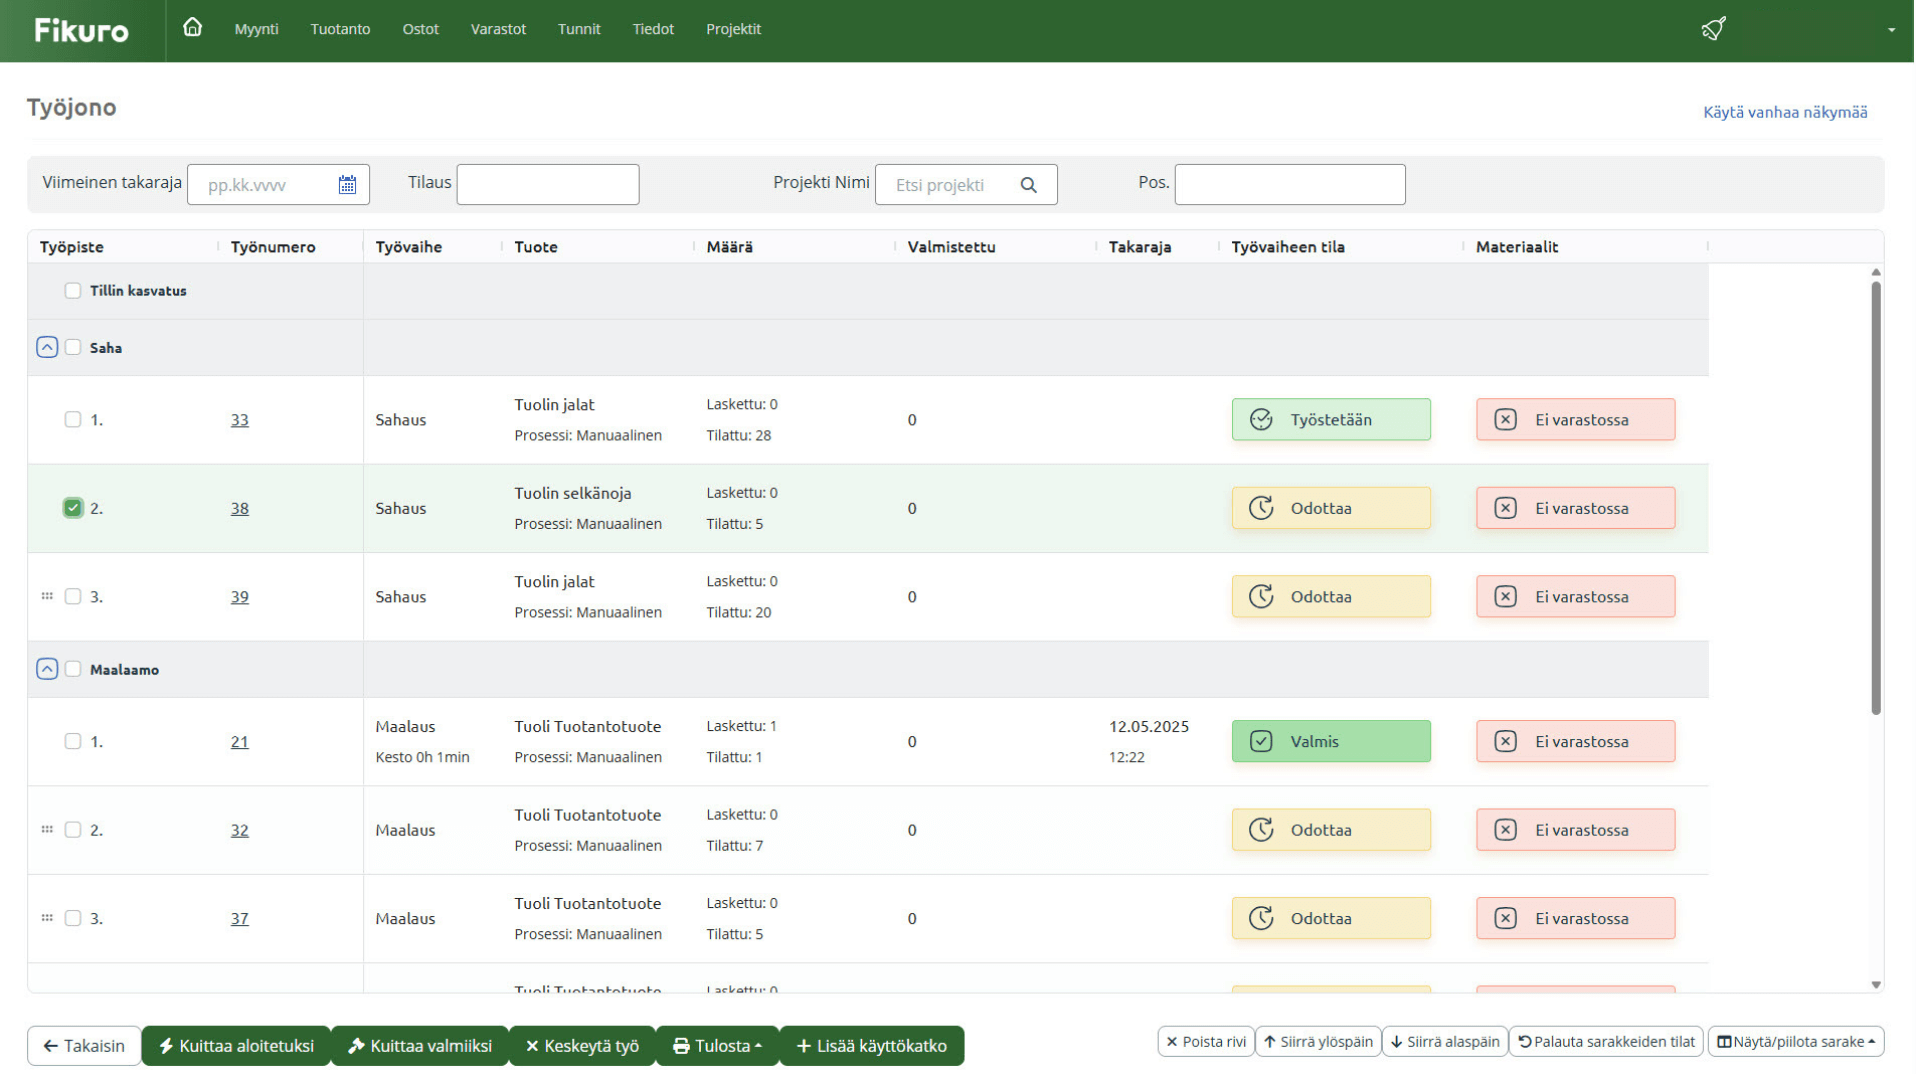Open the Varastot menu
This screenshot has width=1916, height=1074.
(498, 29)
